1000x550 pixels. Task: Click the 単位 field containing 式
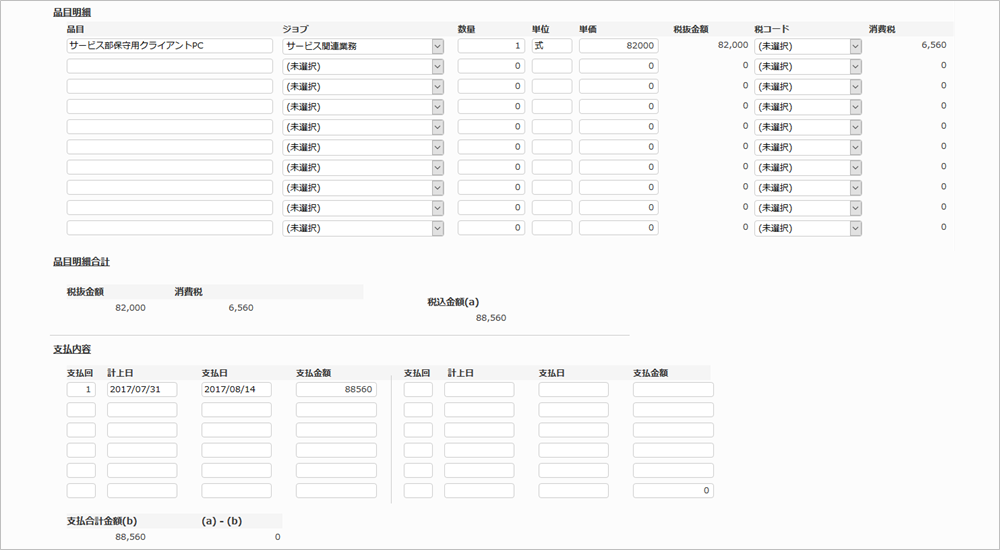tap(552, 46)
